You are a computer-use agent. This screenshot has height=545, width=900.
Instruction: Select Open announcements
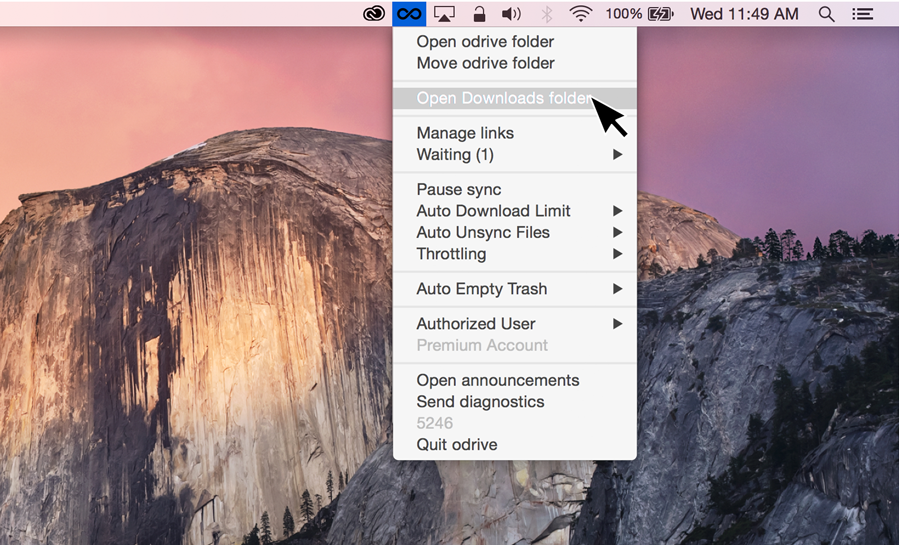point(515,380)
